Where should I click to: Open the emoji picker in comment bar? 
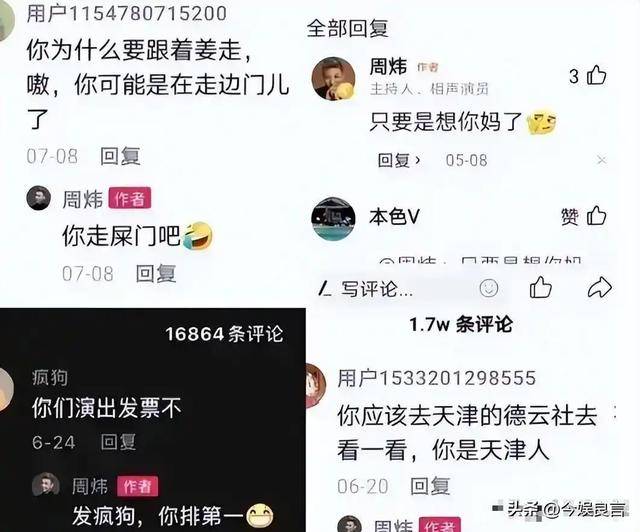pyautogui.click(x=489, y=288)
